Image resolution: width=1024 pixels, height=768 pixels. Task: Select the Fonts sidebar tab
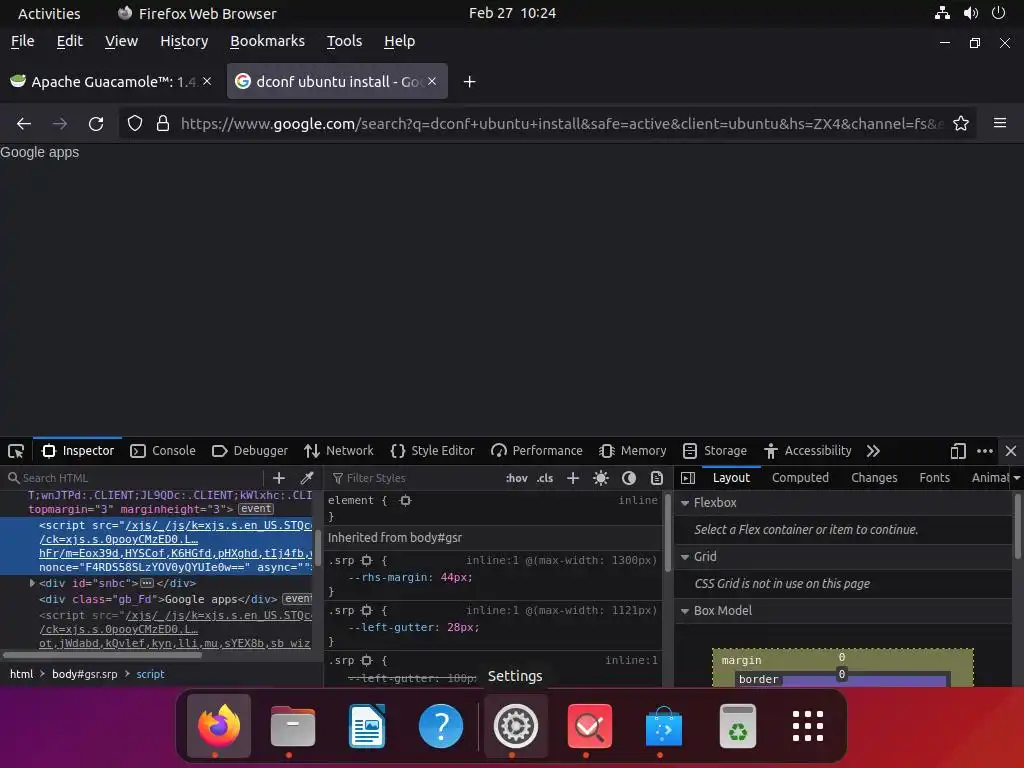coord(935,477)
